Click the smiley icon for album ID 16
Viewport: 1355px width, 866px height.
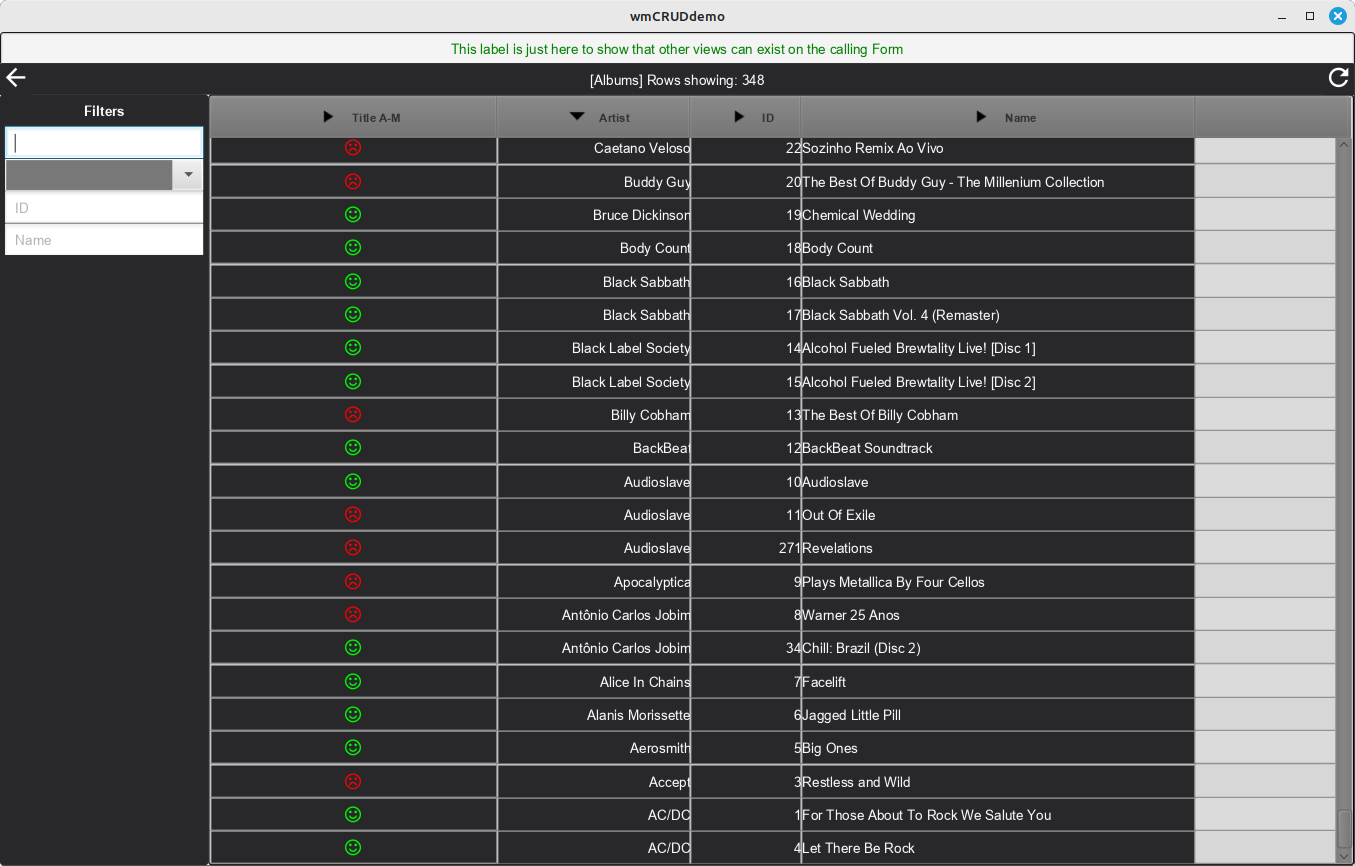(x=353, y=282)
